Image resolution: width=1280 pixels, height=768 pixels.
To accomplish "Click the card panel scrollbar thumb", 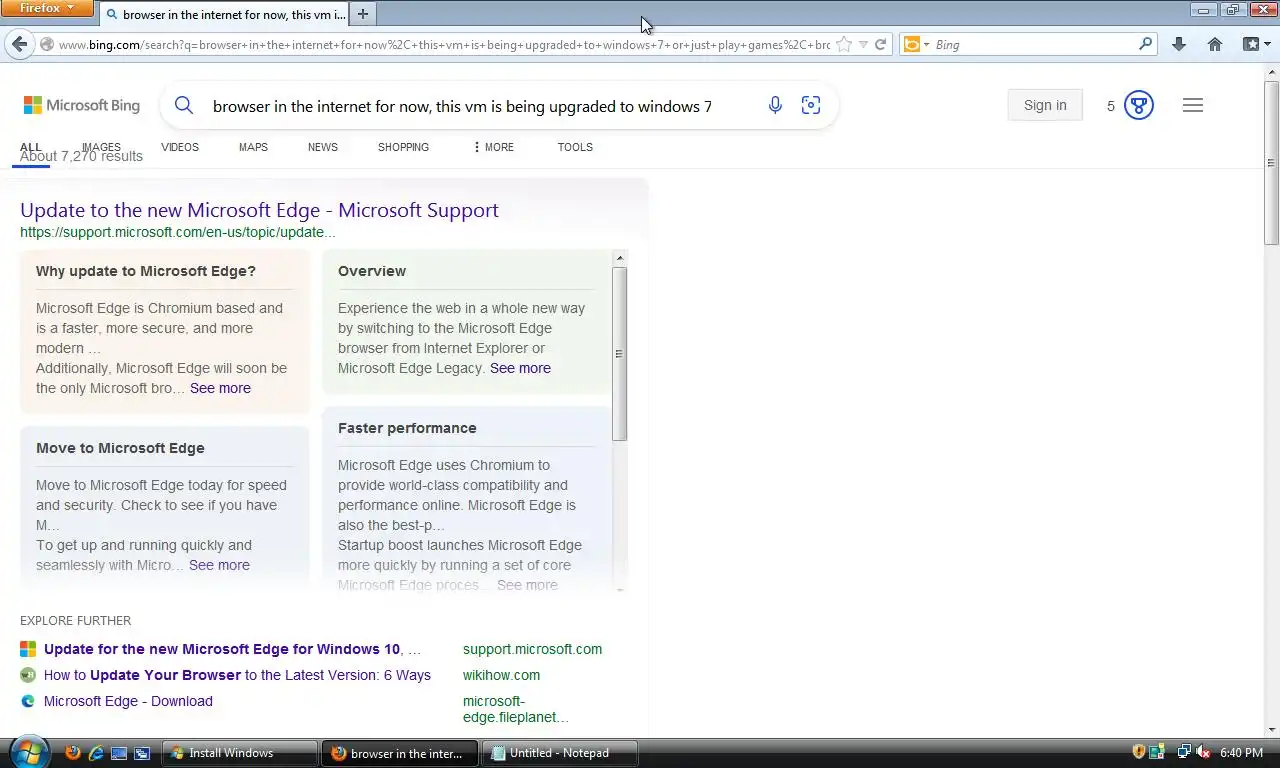I will (x=619, y=353).
